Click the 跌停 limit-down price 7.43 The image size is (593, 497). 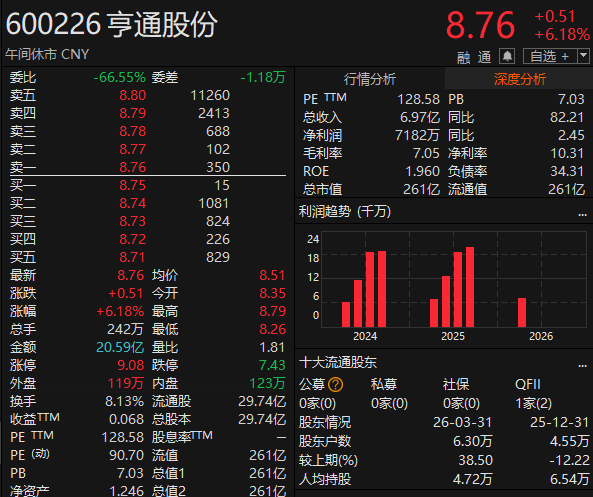coord(272,365)
